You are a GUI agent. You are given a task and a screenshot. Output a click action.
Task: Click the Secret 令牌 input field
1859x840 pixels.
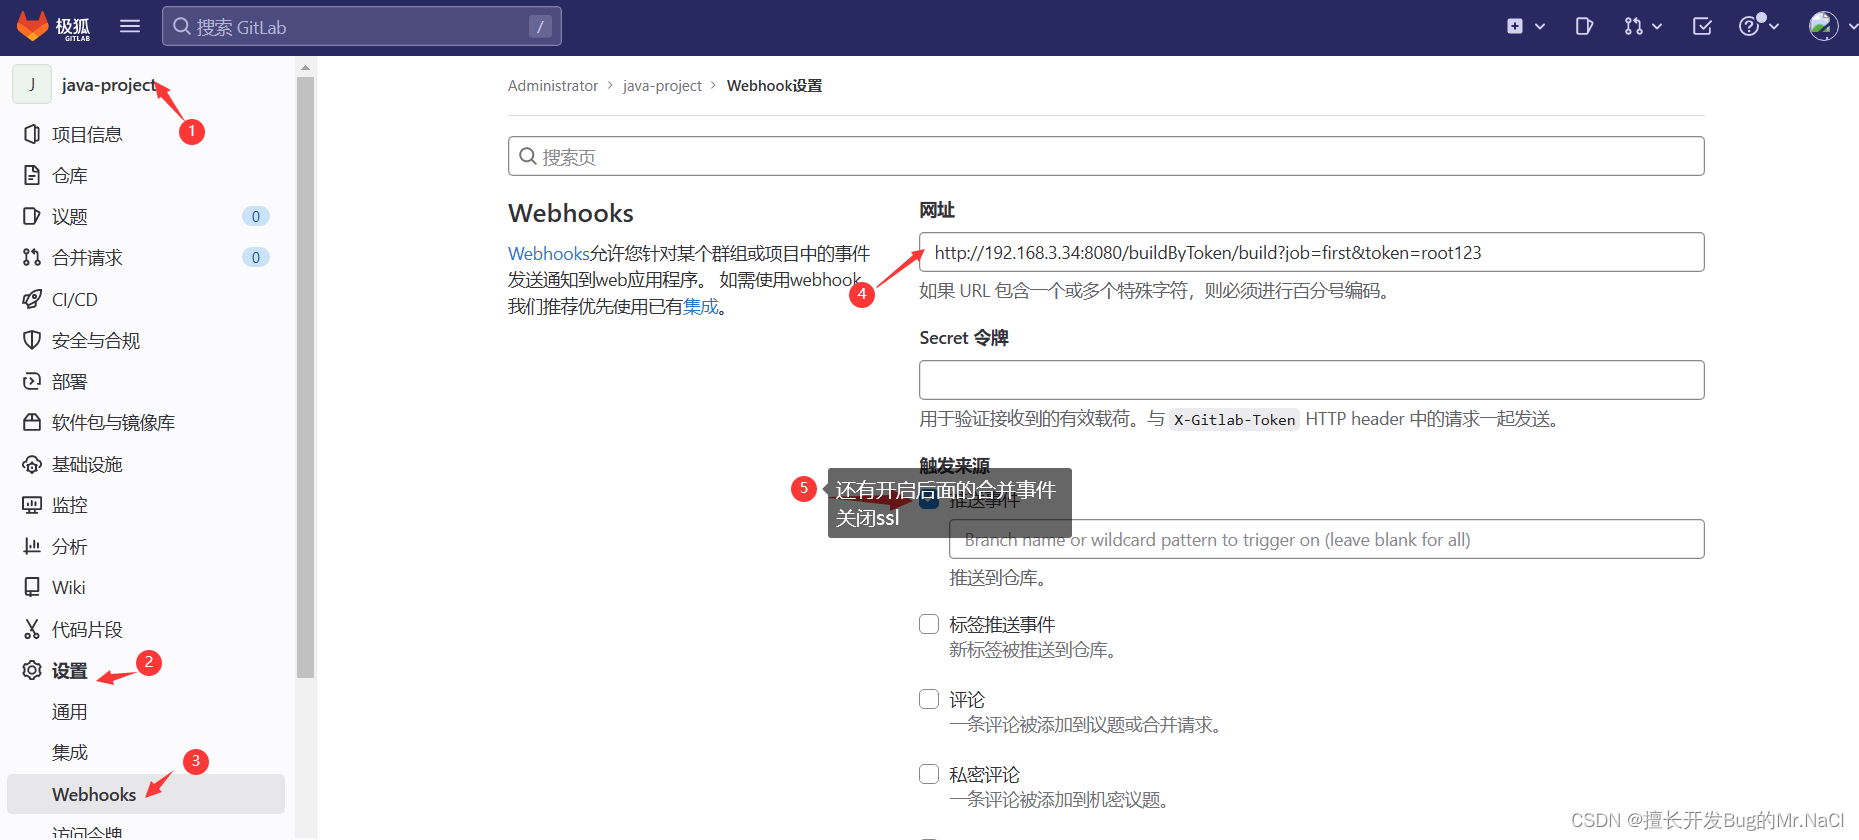(1312, 380)
